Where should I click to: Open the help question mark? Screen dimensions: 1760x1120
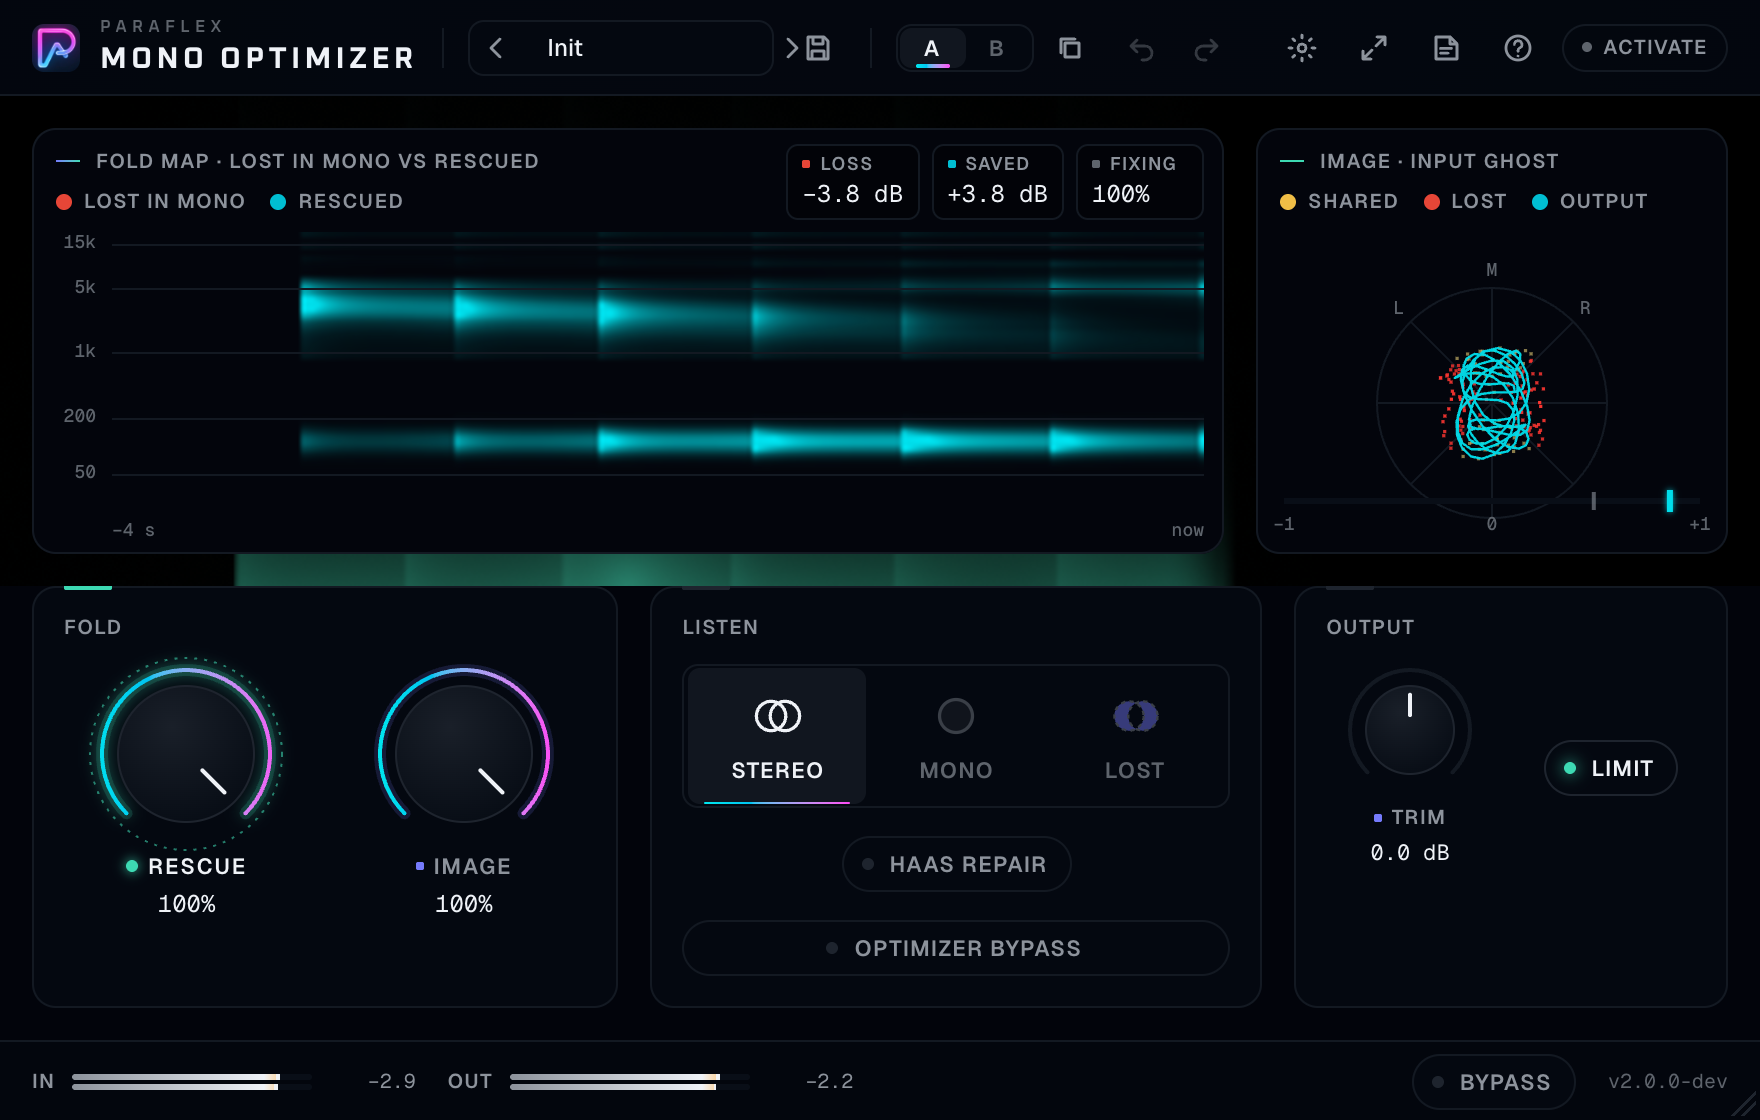(x=1518, y=48)
